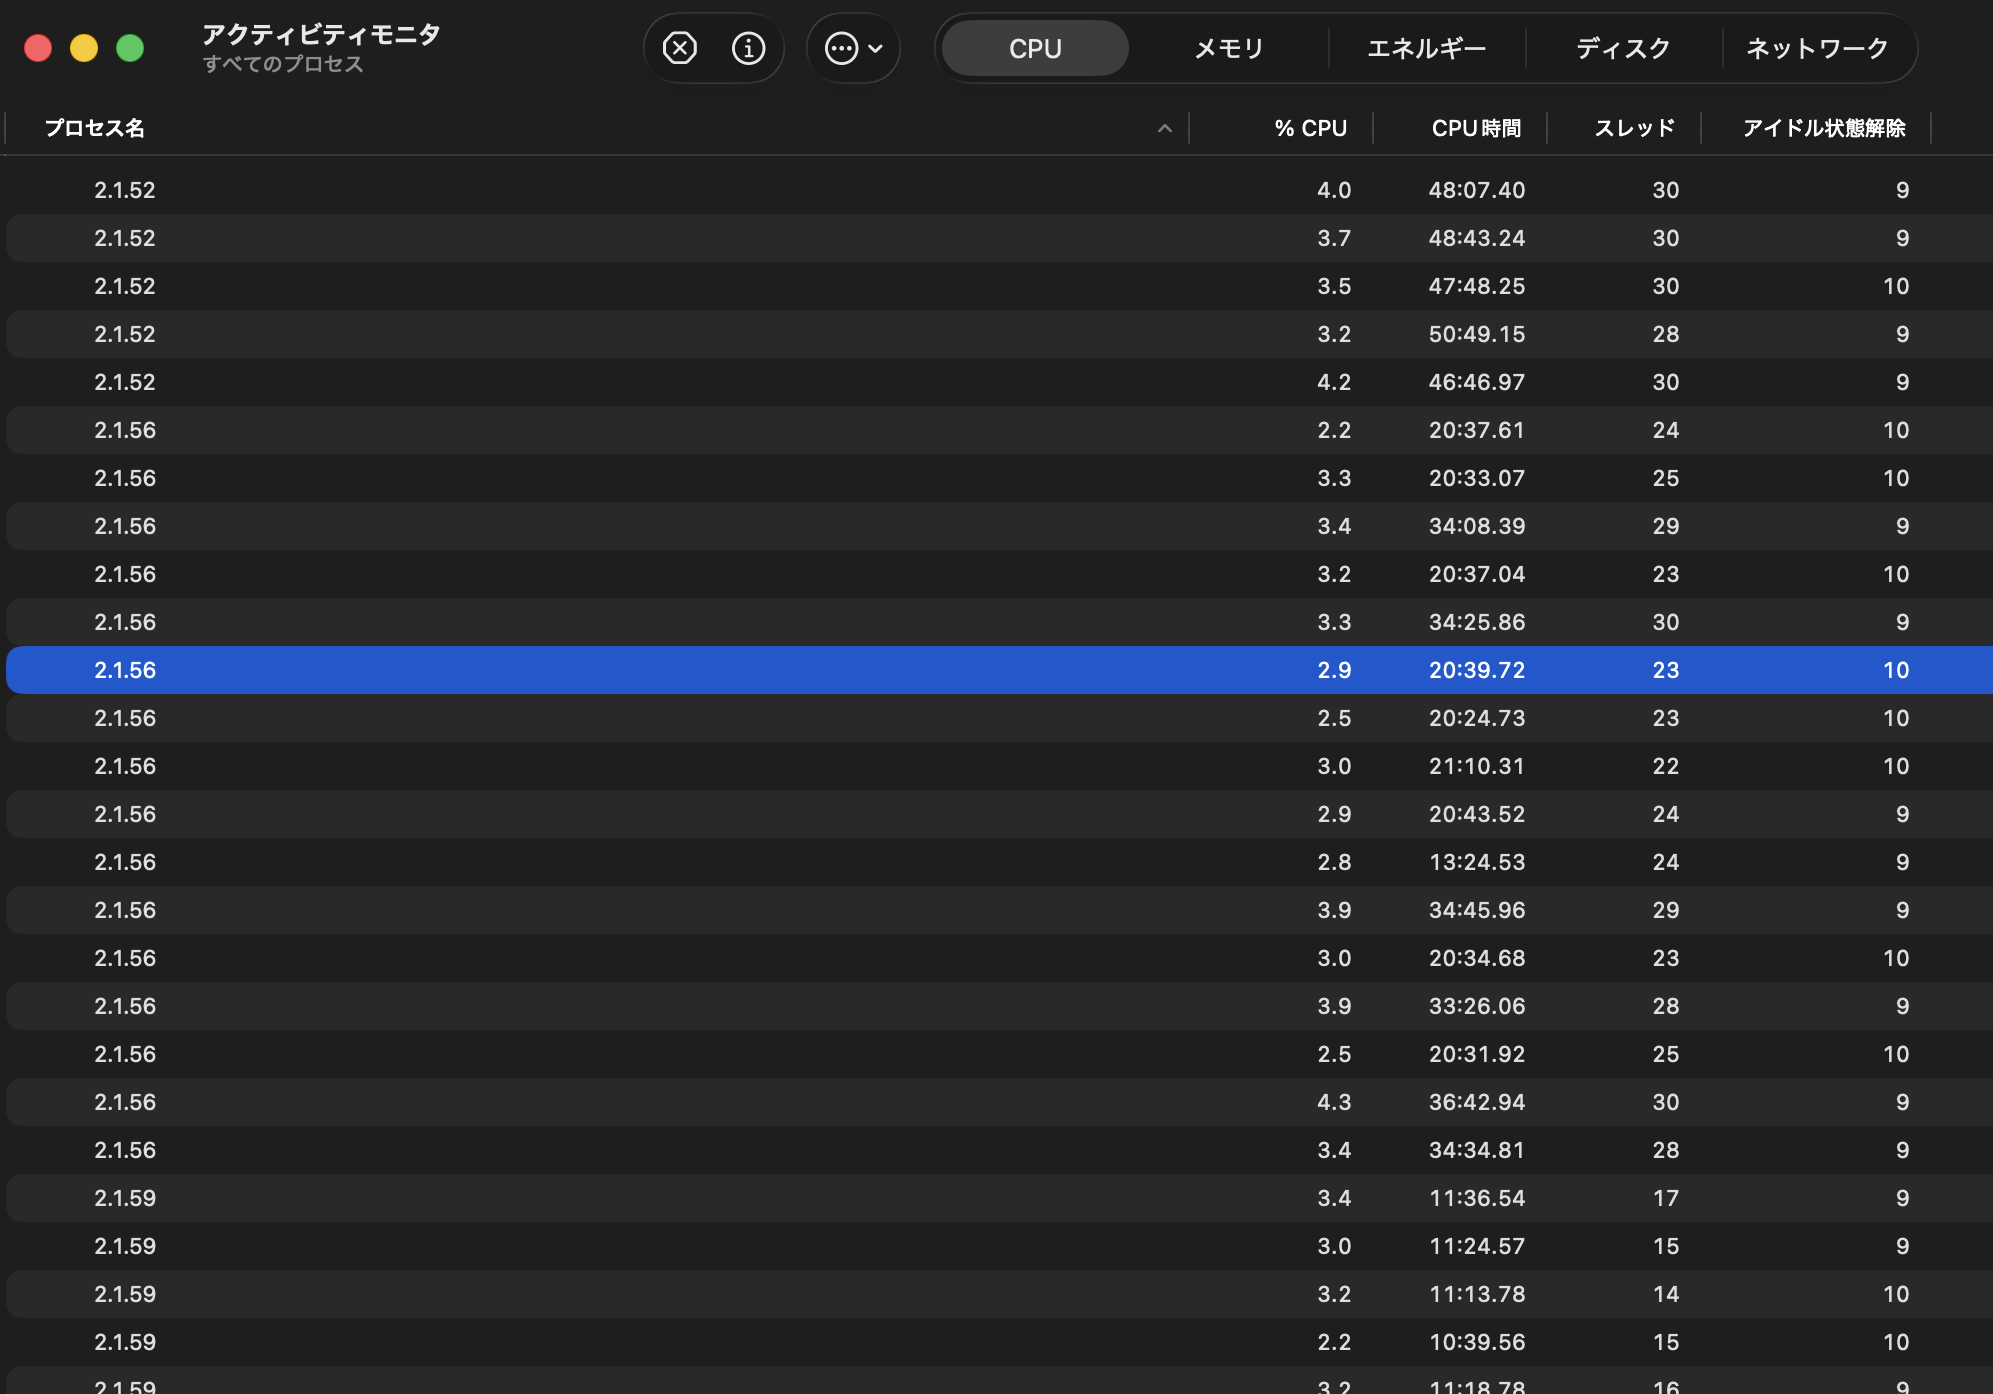Switch to the ネットワーク tab
The height and width of the screenshot is (1394, 1993).
click(x=1817, y=48)
